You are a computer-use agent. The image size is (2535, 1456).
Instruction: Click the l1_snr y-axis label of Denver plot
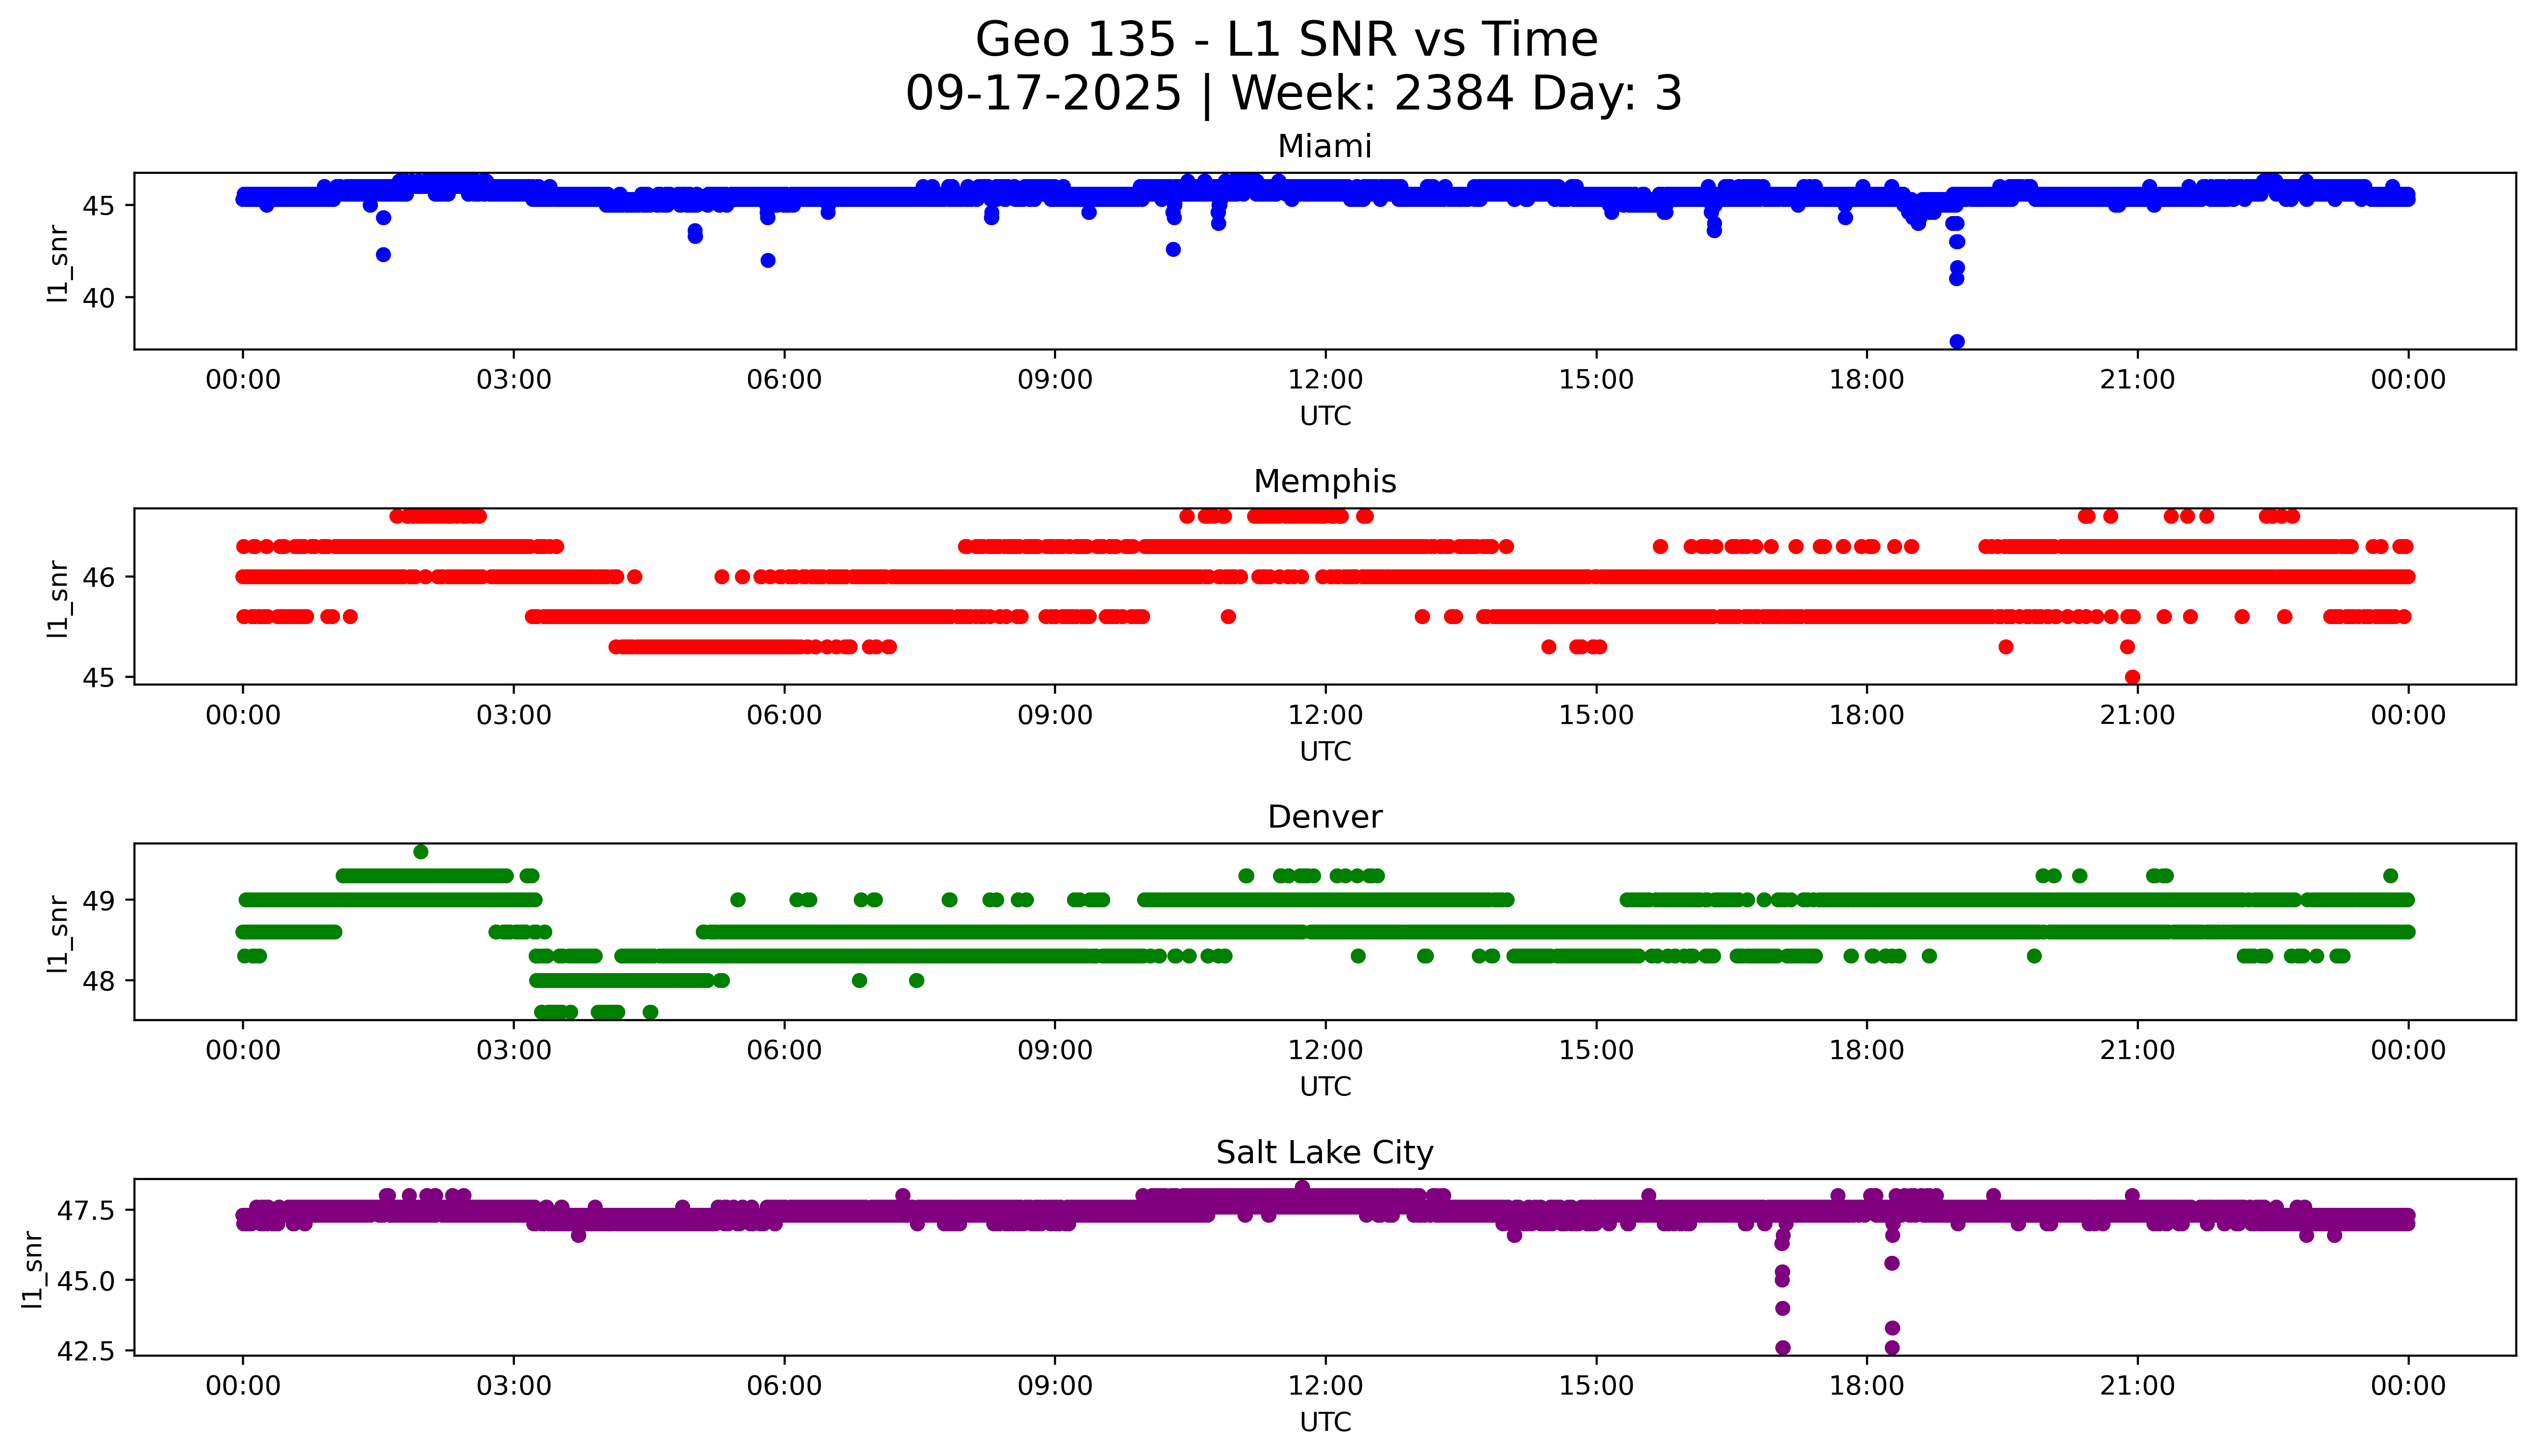tap(59, 933)
